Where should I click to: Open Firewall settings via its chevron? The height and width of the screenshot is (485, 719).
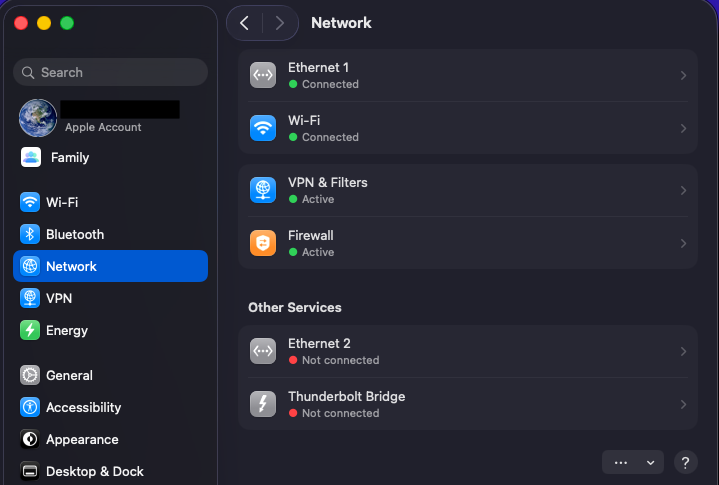tap(683, 243)
